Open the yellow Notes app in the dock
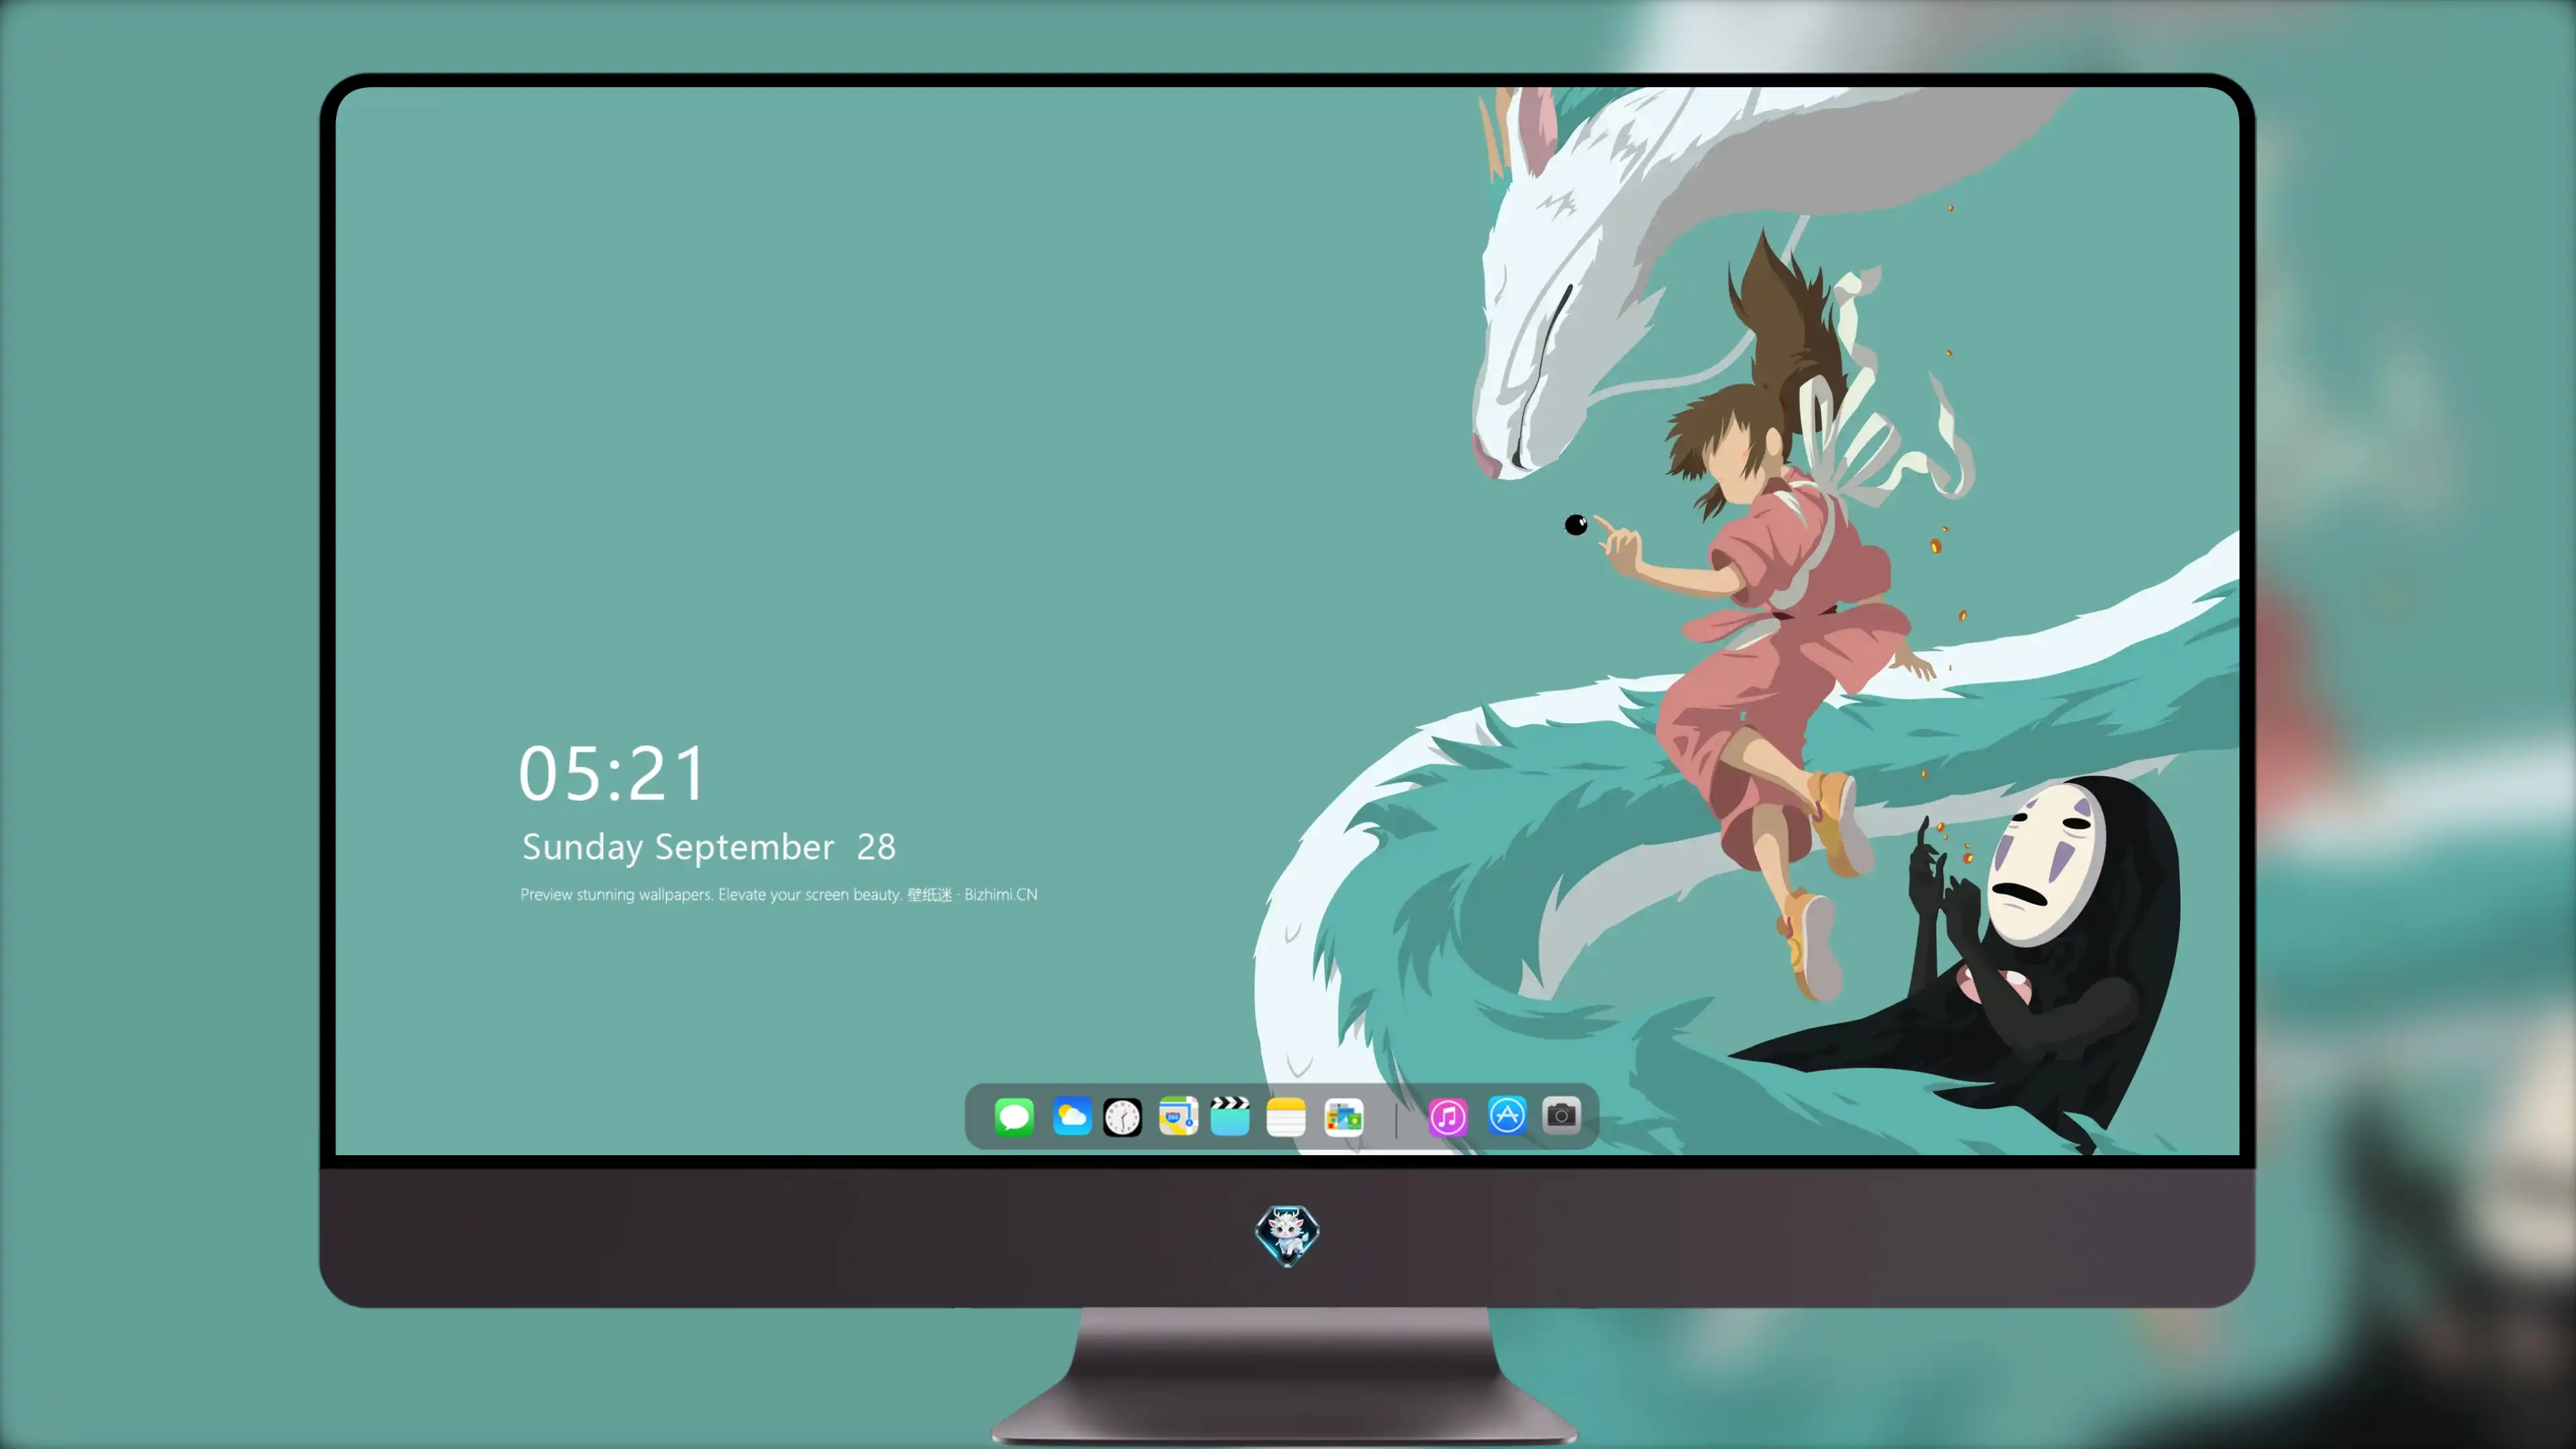This screenshot has height=1449, width=2576. (1286, 1117)
